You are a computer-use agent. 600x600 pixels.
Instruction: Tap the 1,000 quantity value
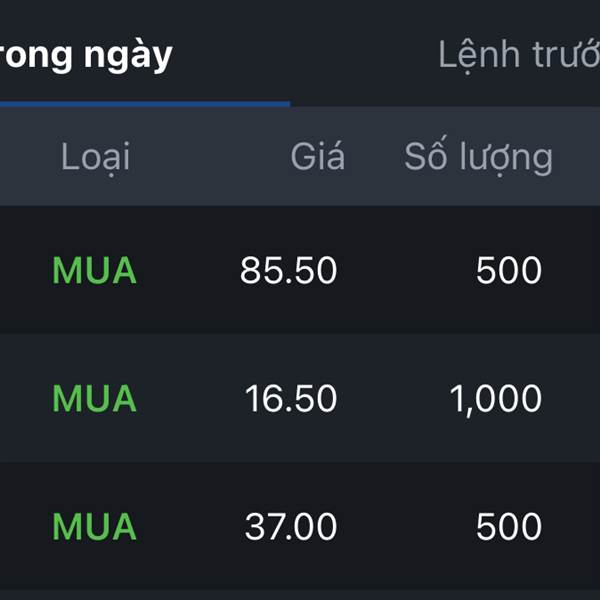(x=496, y=399)
